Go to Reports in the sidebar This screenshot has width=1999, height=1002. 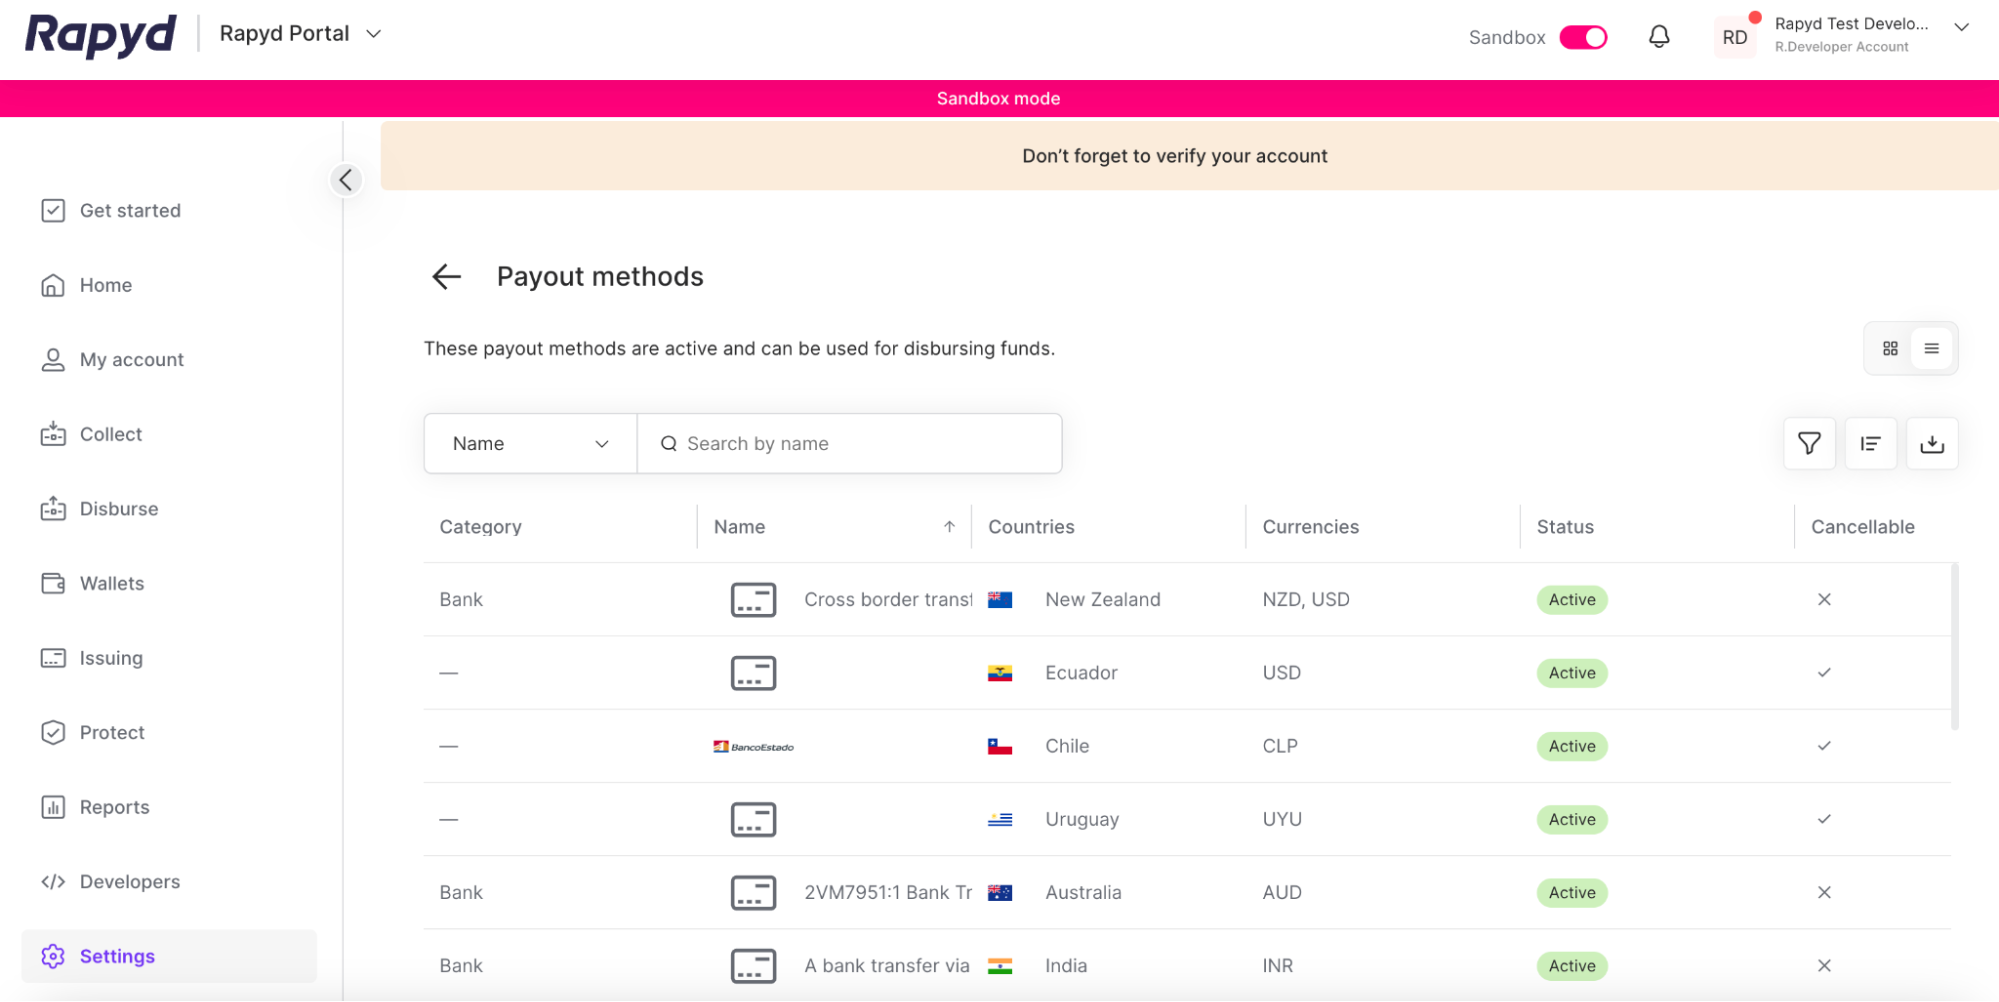pos(114,807)
